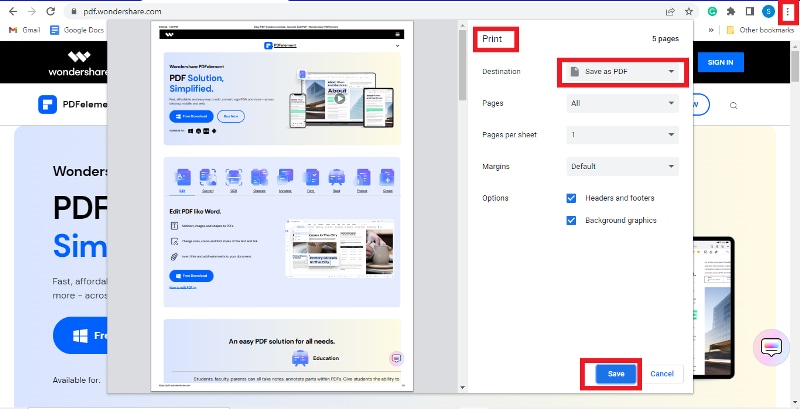Screen dimensions: 800x409
Task: Click the search magnifier icon on the website
Action: [x=734, y=106]
